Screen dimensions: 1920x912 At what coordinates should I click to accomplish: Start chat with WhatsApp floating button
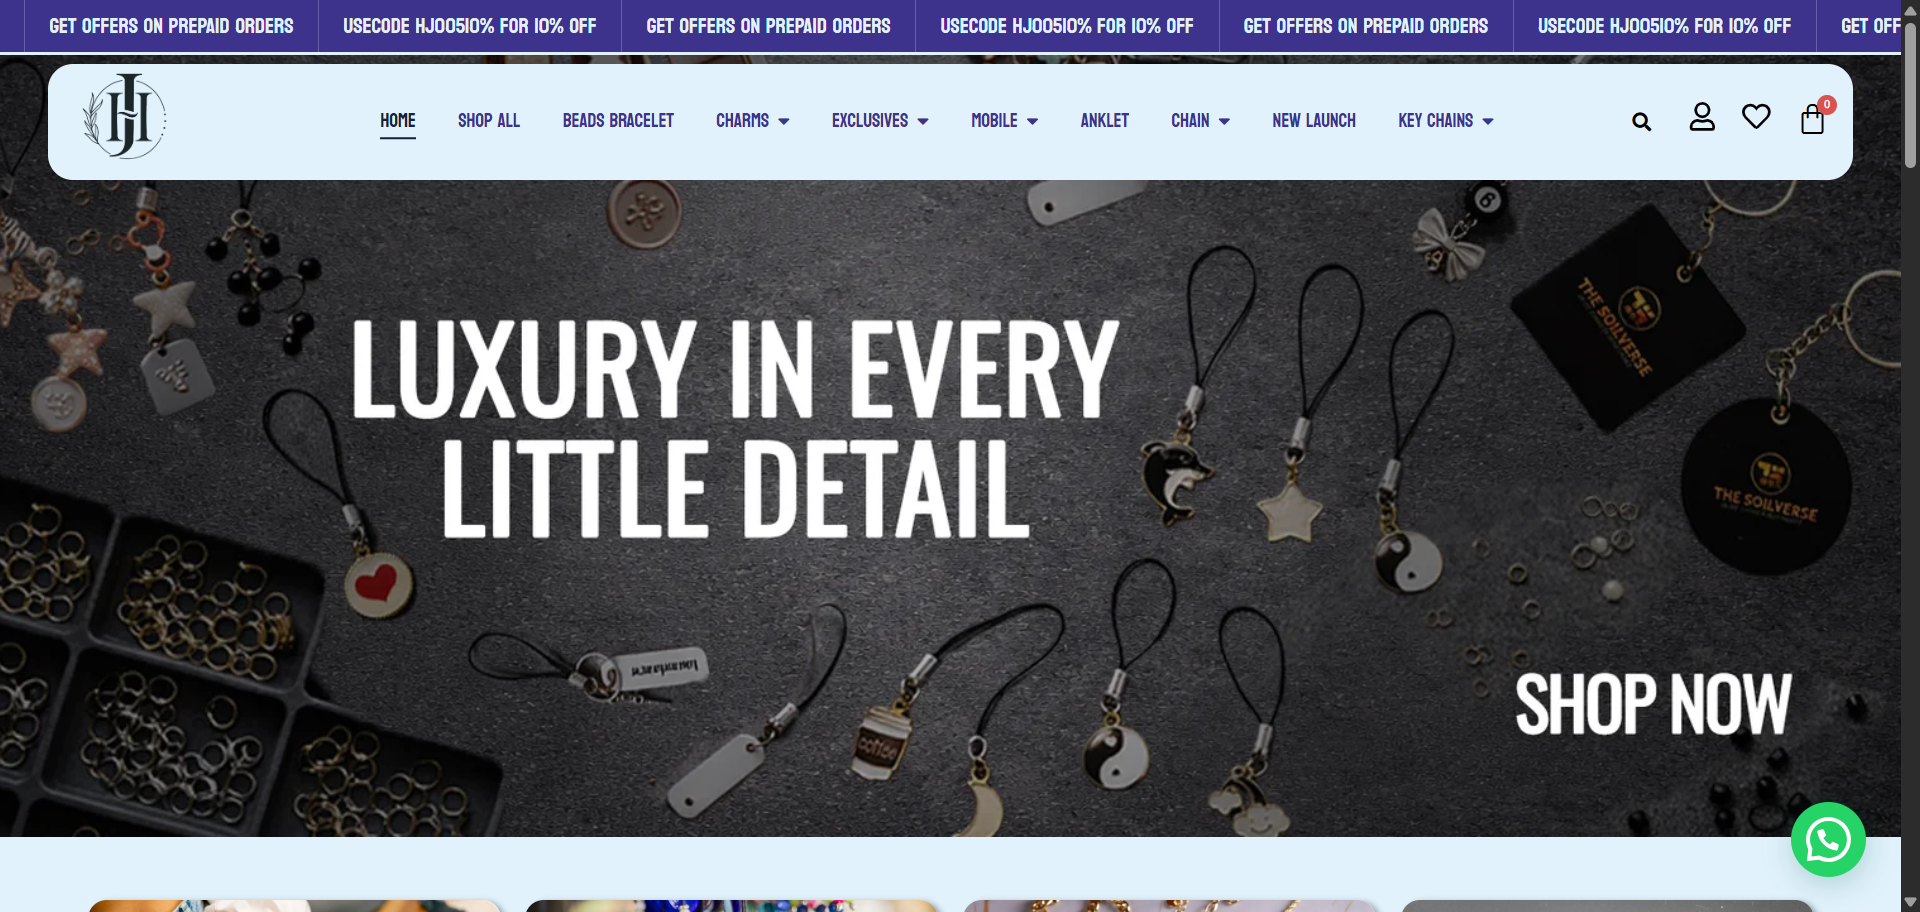1828,839
